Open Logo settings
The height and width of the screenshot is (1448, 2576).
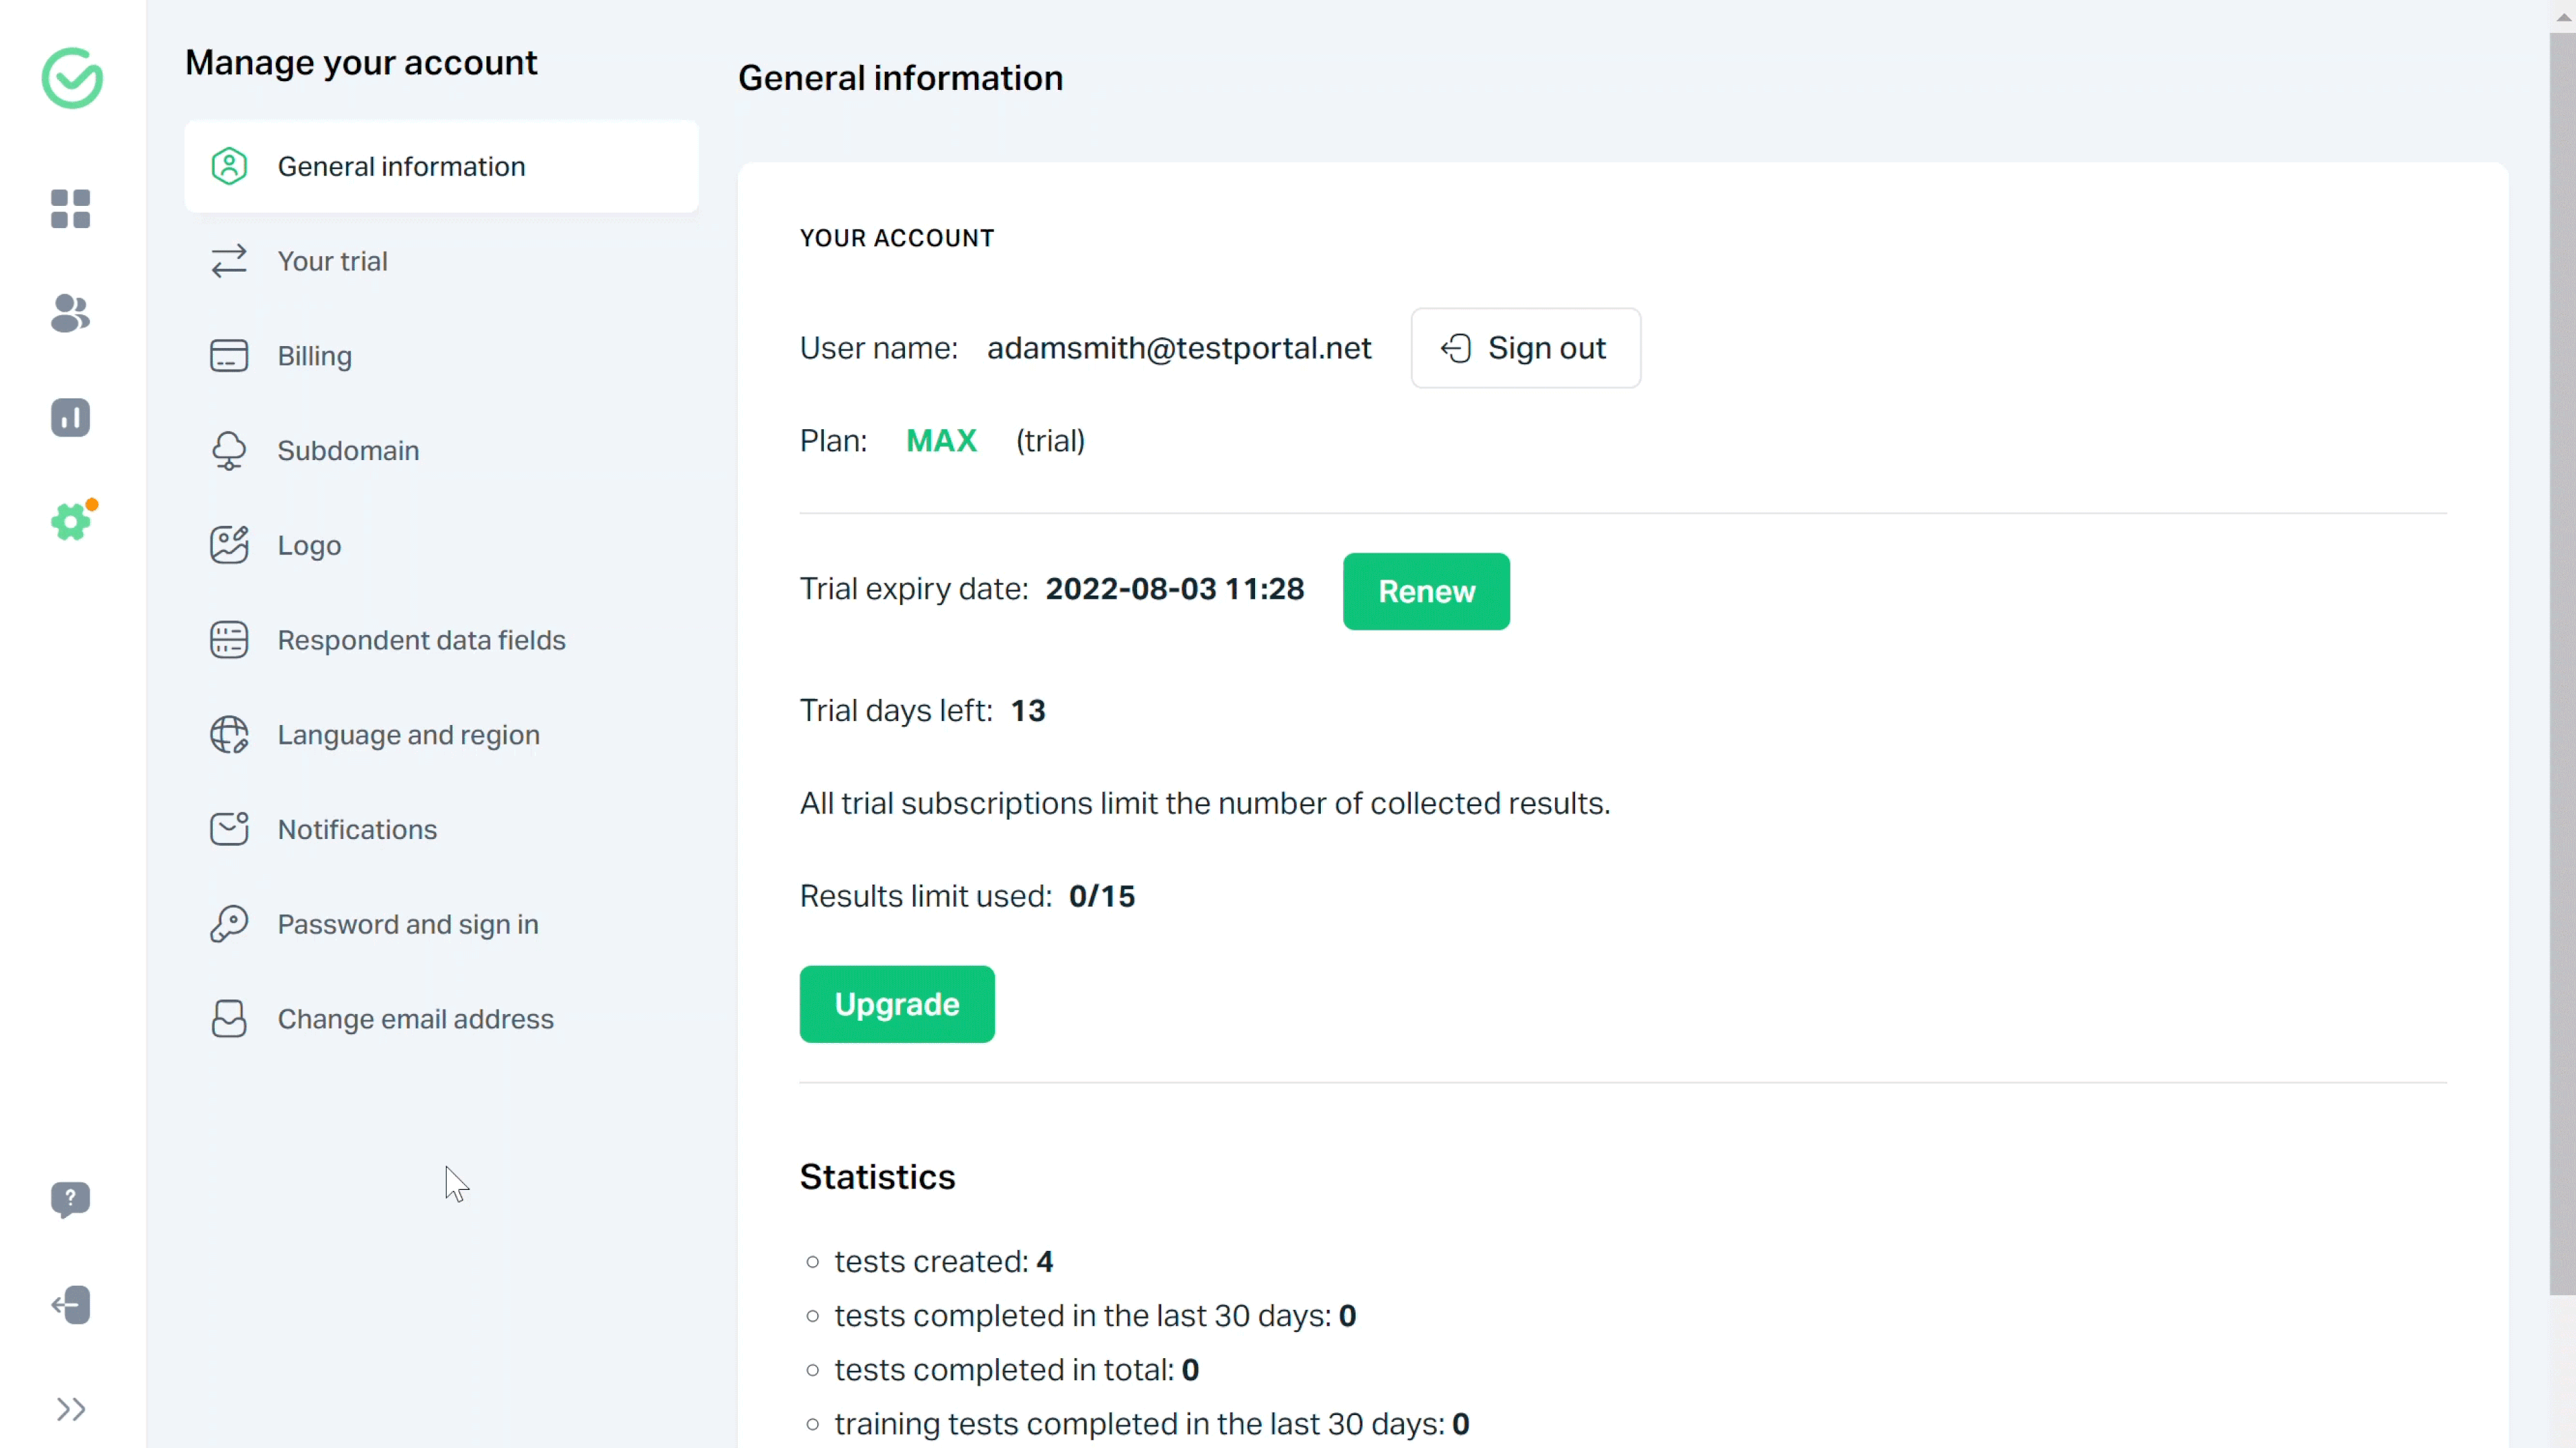309,545
